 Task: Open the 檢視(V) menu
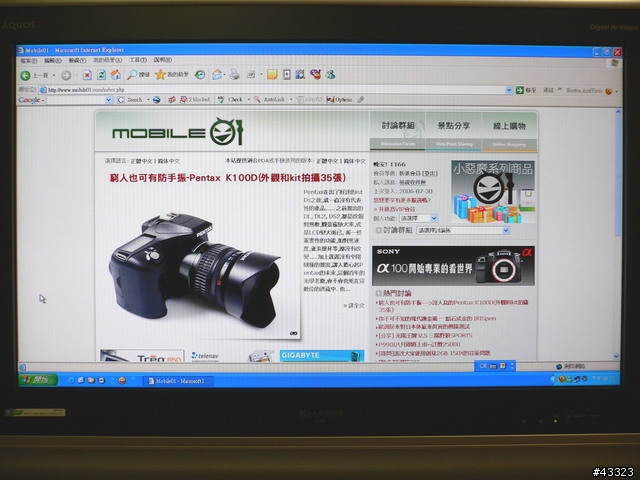coord(77,60)
